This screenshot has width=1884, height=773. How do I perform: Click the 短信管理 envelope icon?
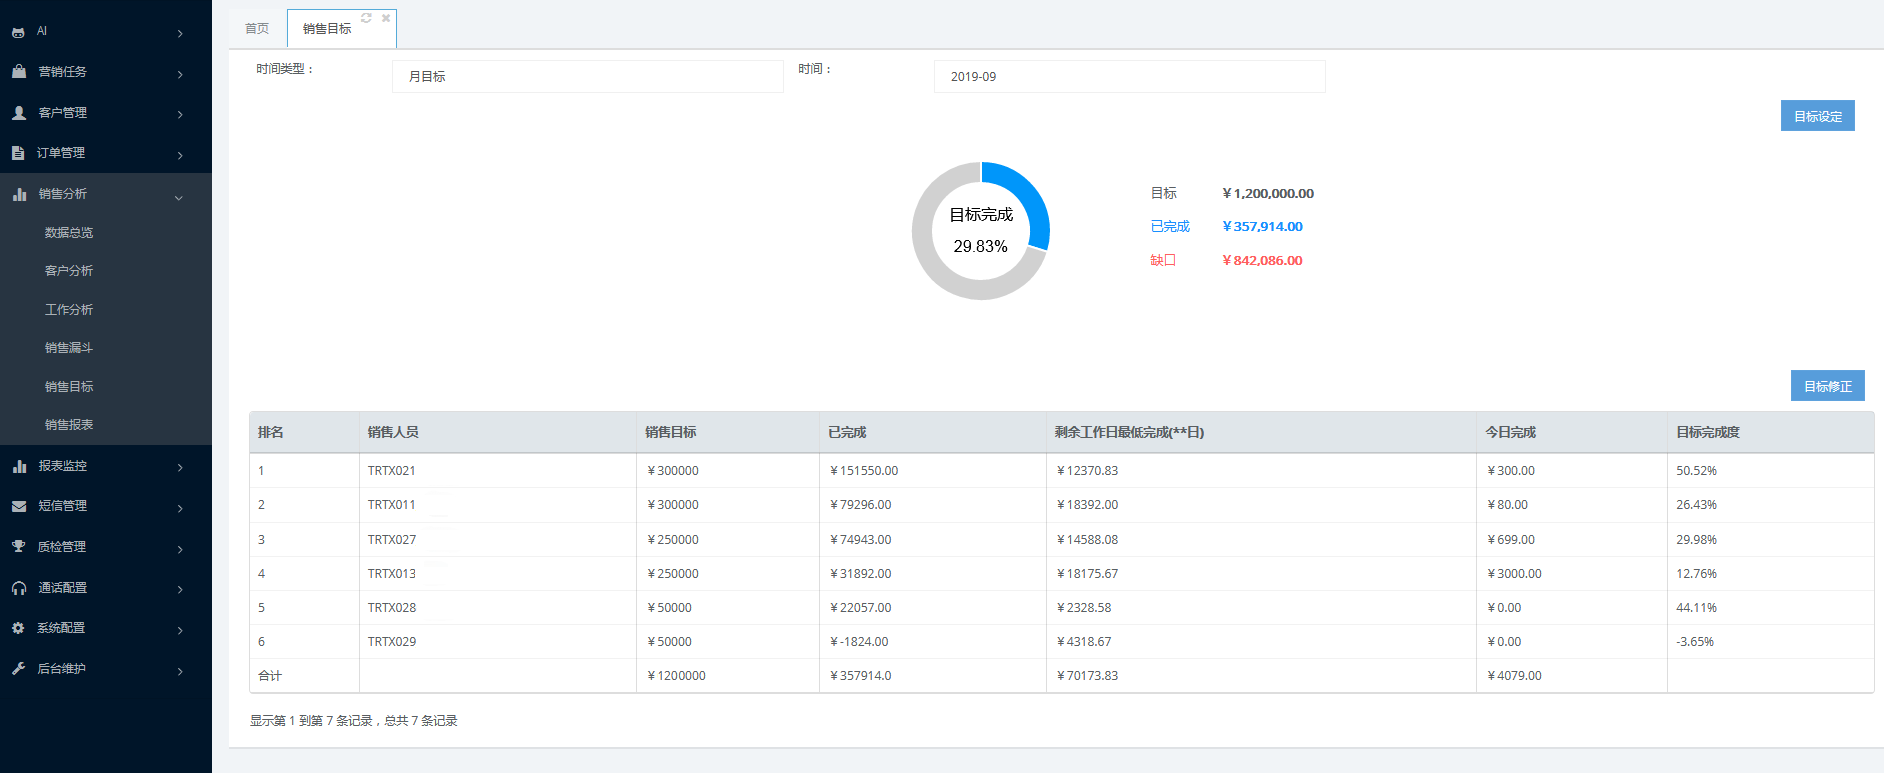pyautogui.click(x=18, y=506)
